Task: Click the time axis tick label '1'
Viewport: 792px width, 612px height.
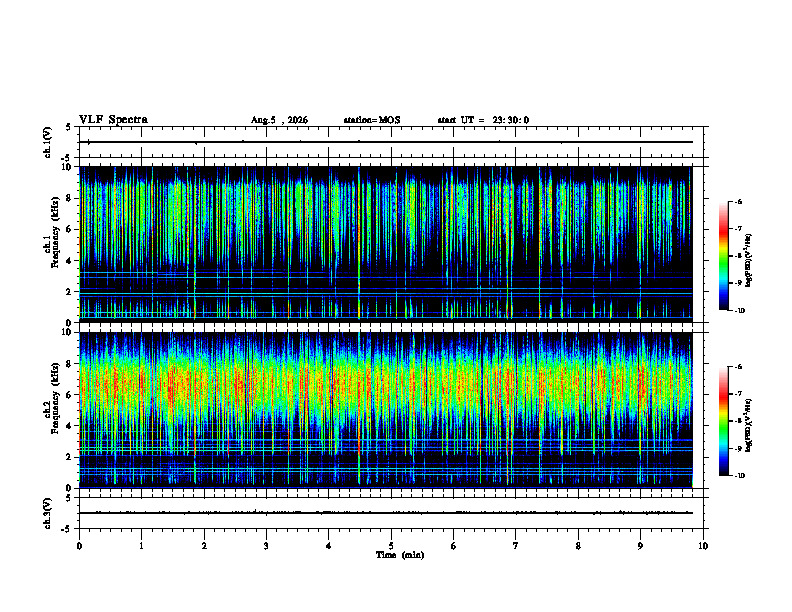Action: [141, 546]
